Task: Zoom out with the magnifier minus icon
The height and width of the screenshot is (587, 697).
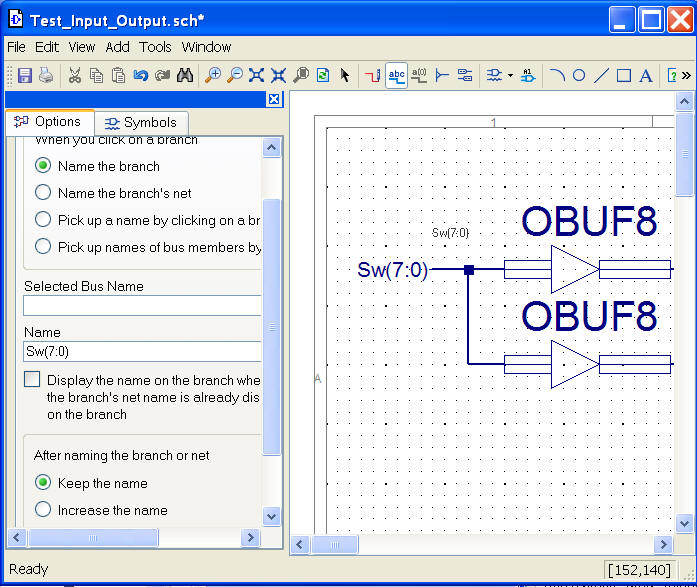Action: 235,76
